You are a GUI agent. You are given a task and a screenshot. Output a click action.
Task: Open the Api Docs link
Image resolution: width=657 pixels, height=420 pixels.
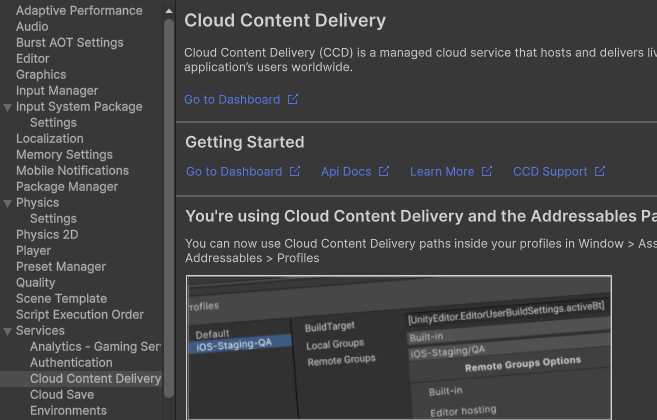[x=346, y=172]
